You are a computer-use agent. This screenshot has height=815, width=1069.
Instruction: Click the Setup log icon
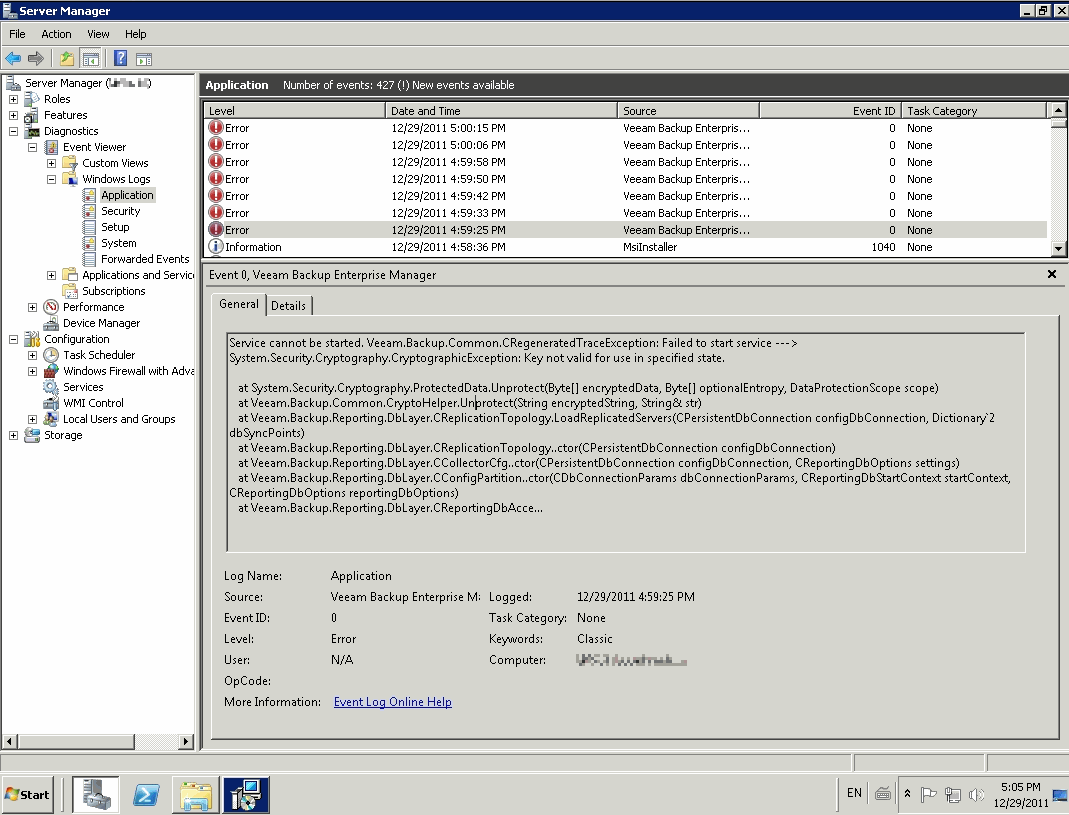(89, 227)
